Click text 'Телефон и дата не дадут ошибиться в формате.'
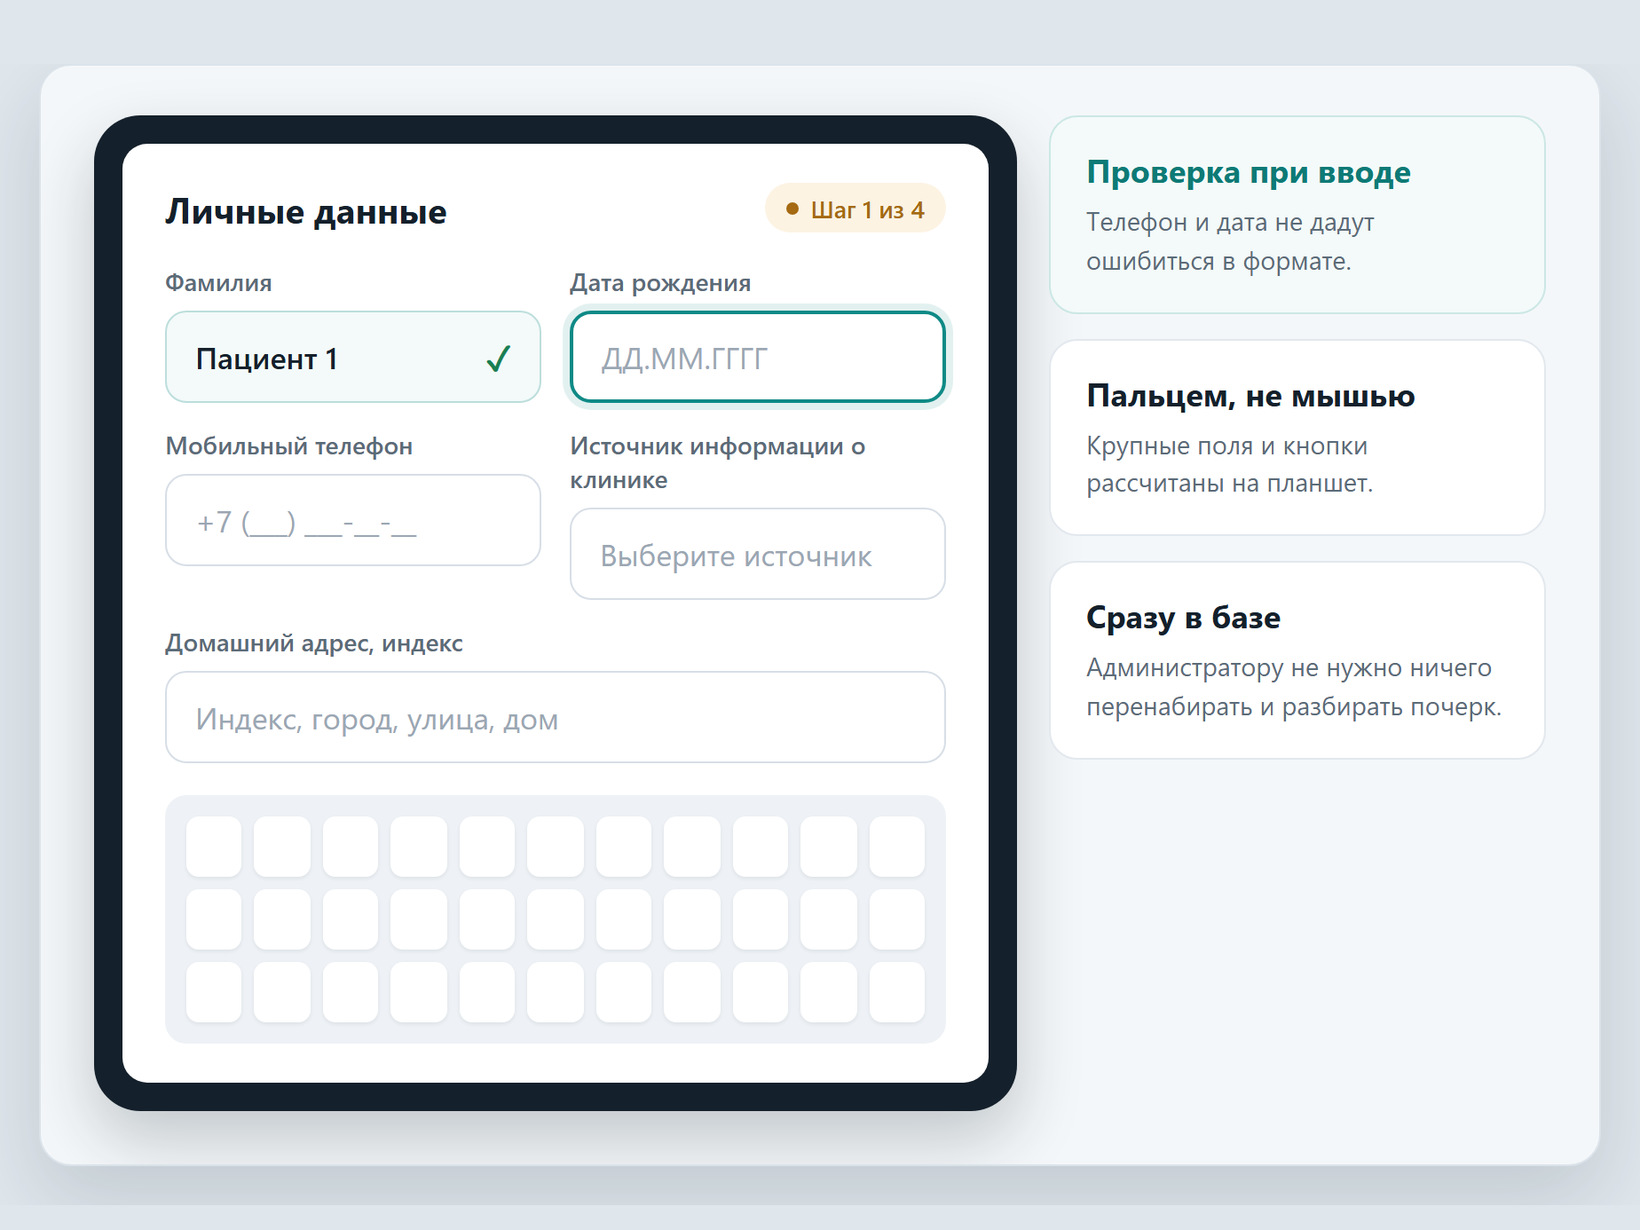Viewport: 1640px width, 1230px height. tap(1230, 242)
